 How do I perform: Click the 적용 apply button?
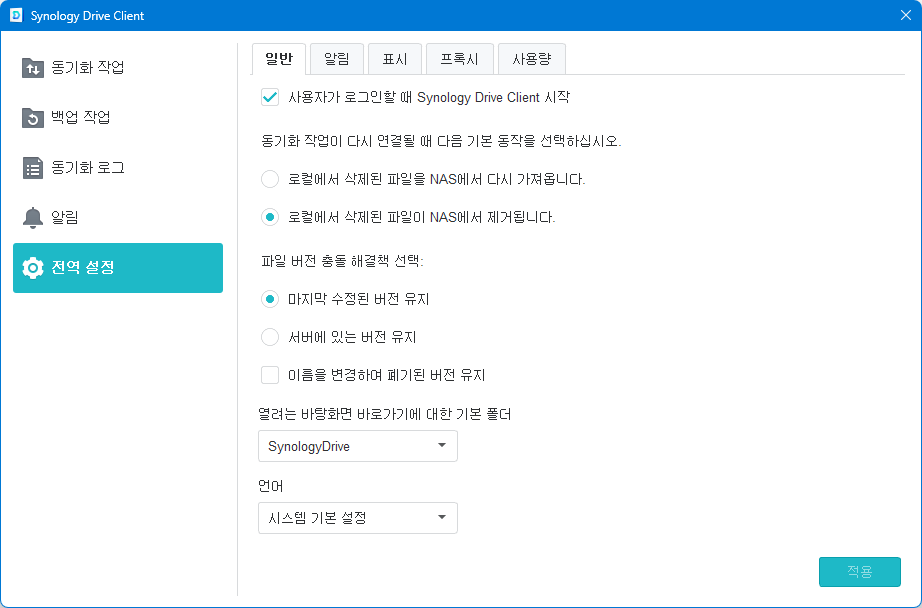coord(860,572)
